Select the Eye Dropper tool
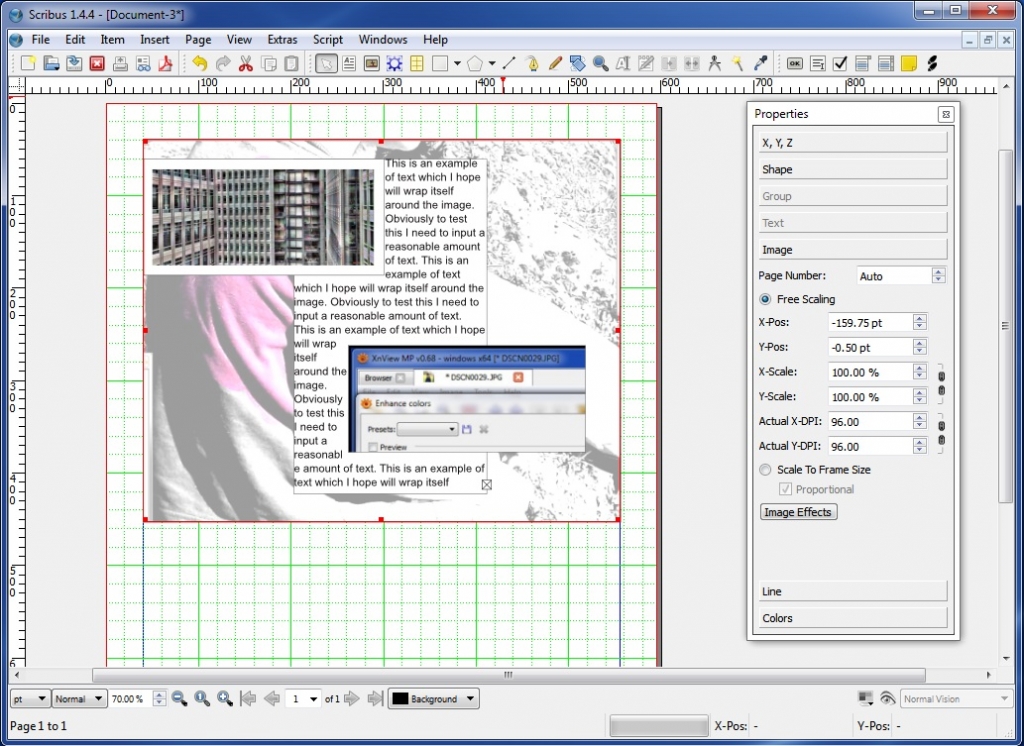This screenshot has width=1024, height=746. (760, 63)
